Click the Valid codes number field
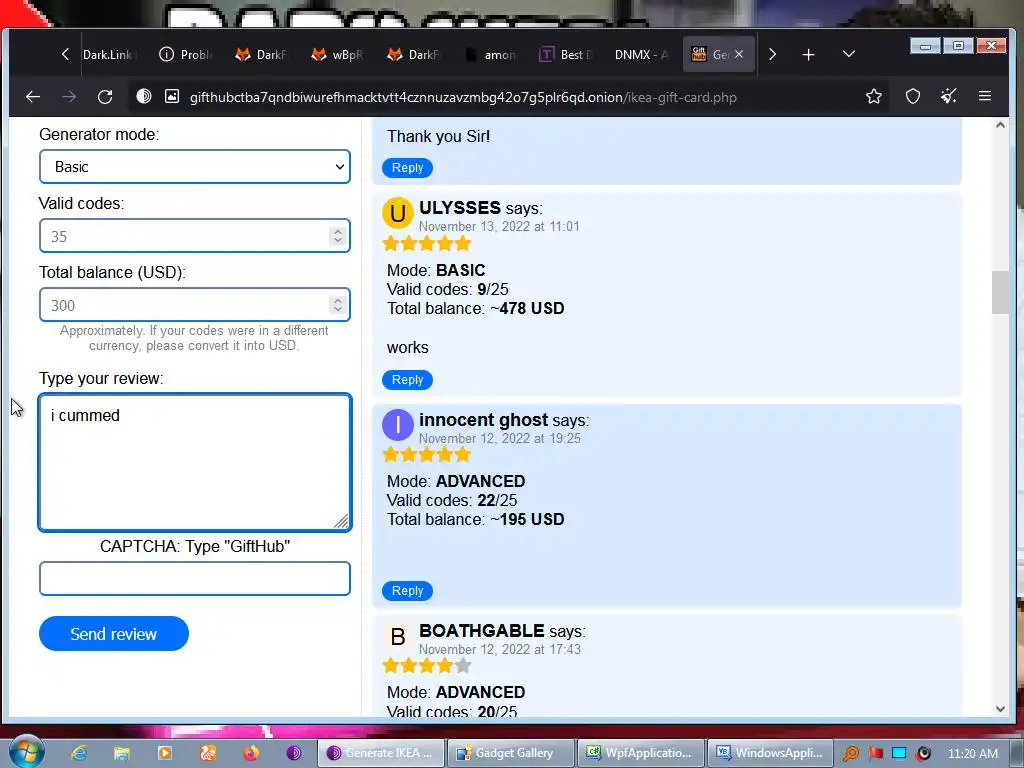 195,236
